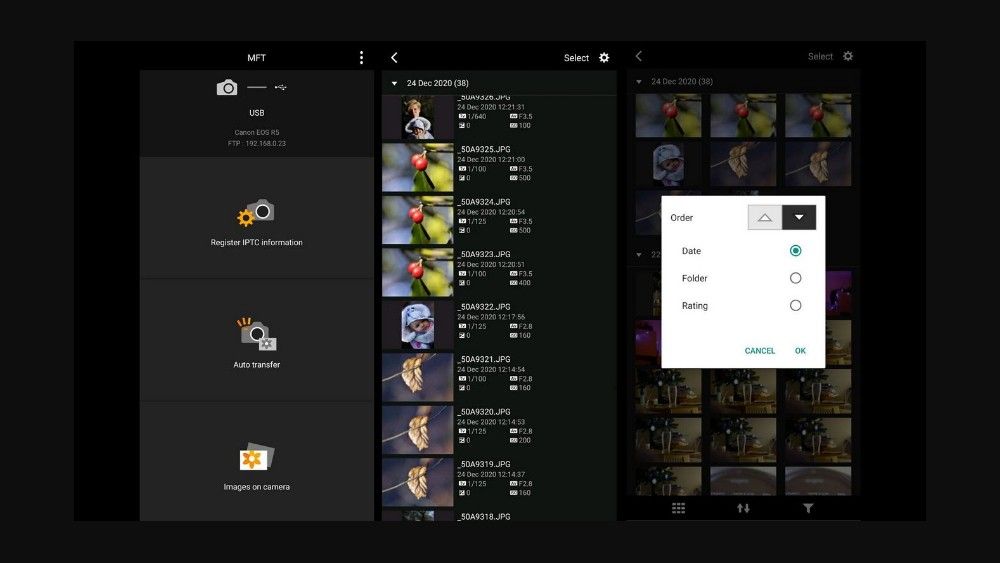The width and height of the screenshot is (1000, 563).
Task: Open the three-dot overflow menu in MFT
Action: 361,58
